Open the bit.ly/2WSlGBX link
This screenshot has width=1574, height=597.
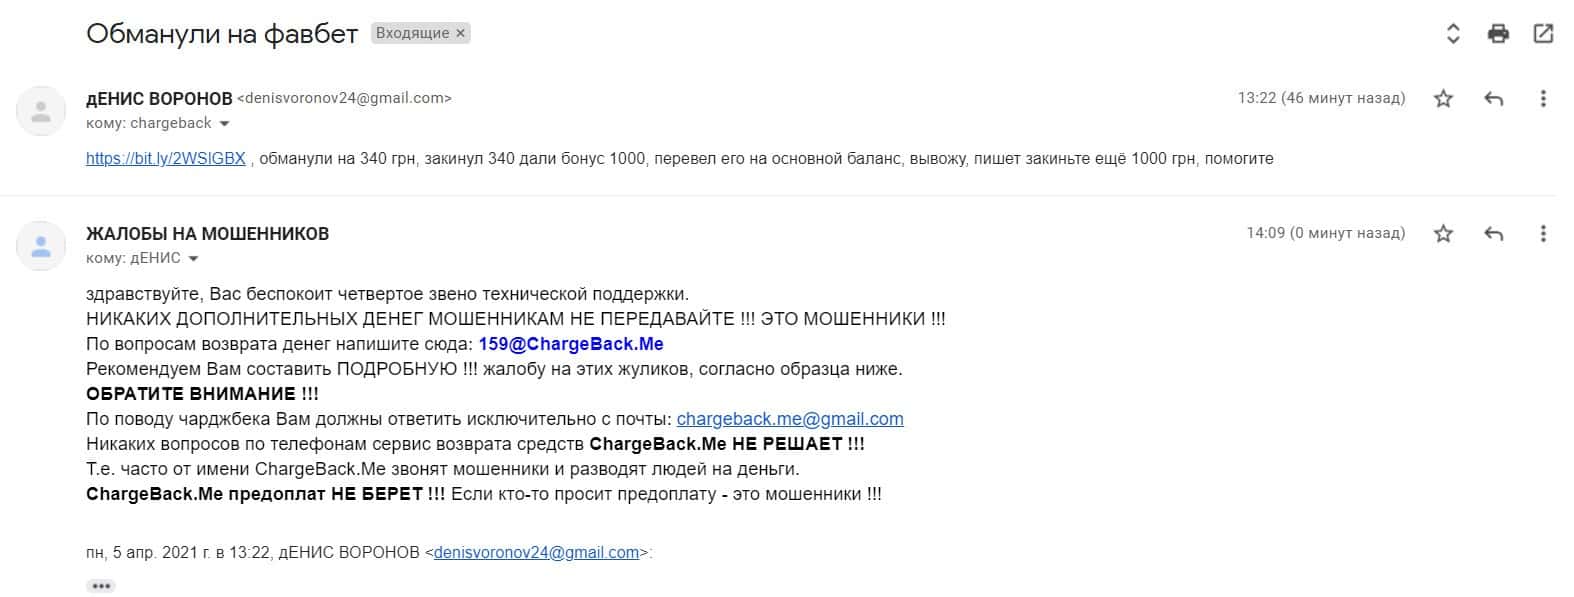(x=165, y=158)
